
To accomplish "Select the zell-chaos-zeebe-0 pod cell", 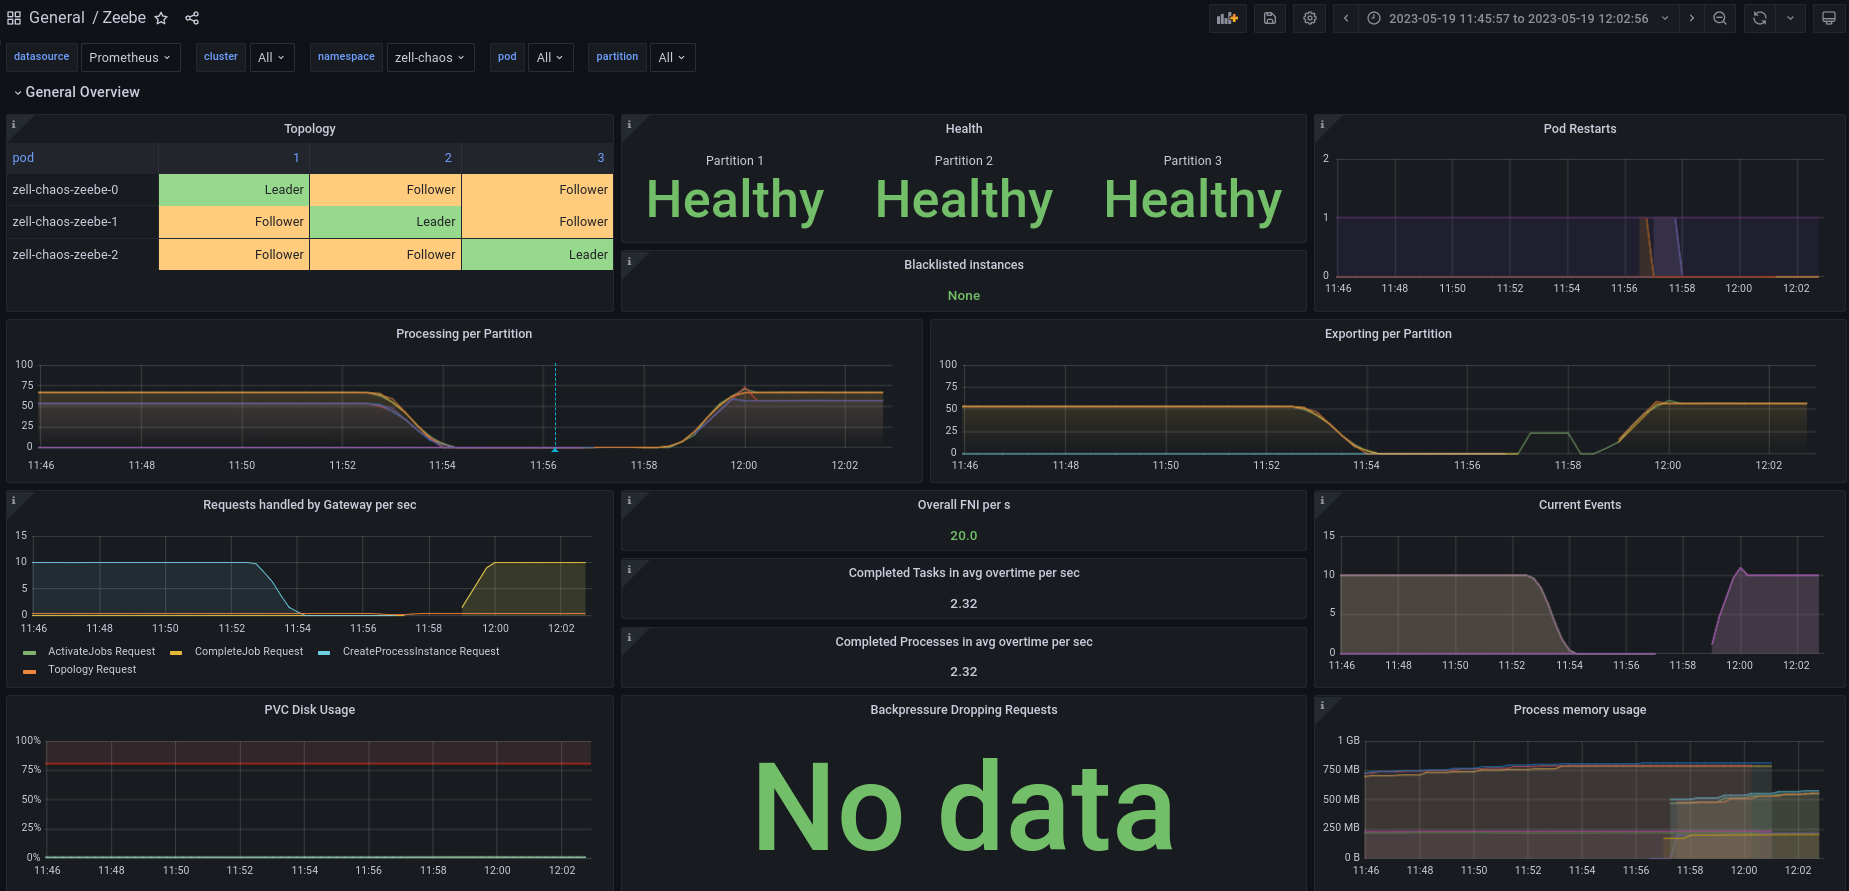I will pyautogui.click(x=83, y=190).
